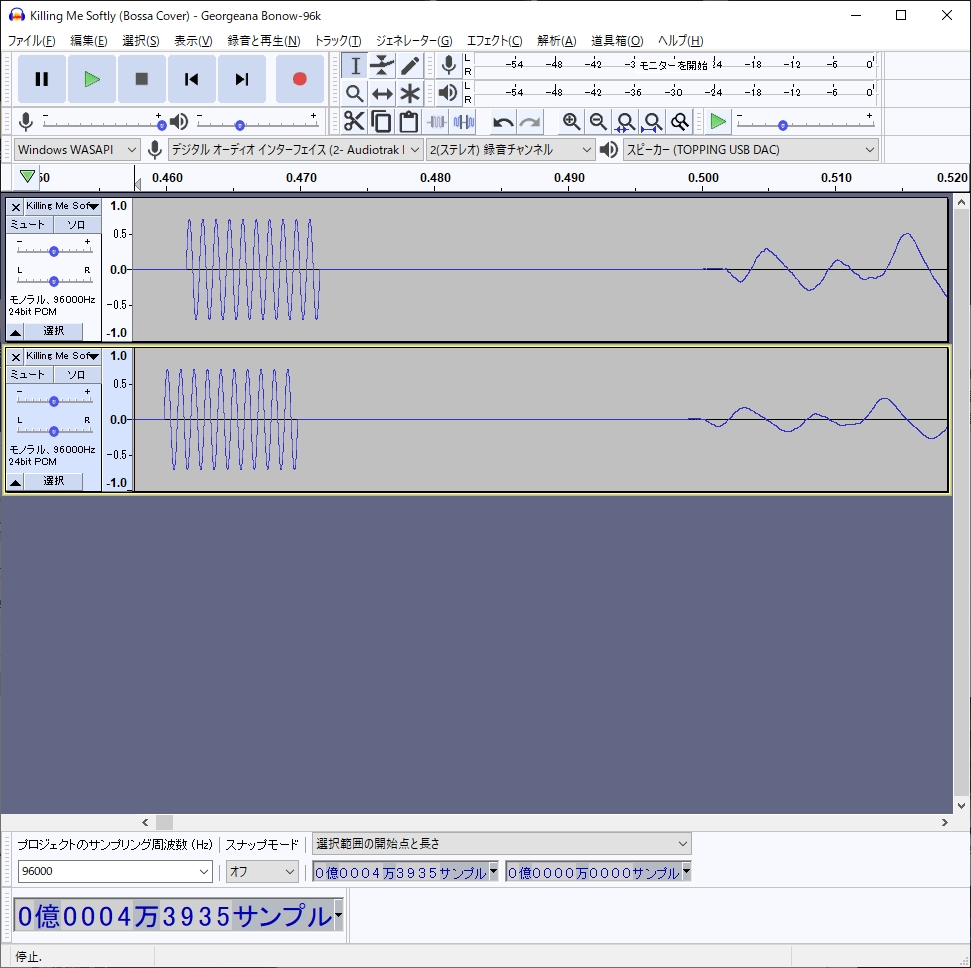971x968 pixels.
Task: Fit project to window width
Action: (653, 121)
